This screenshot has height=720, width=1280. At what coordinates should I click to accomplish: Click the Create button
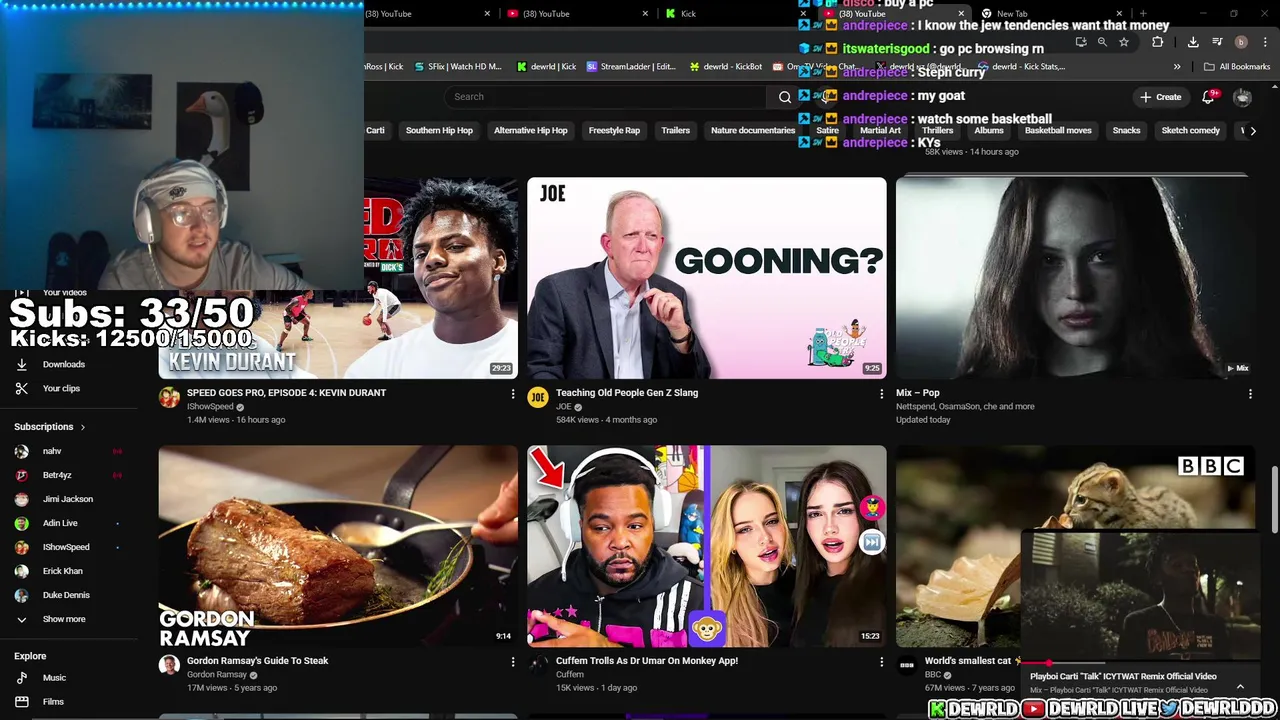(1160, 97)
